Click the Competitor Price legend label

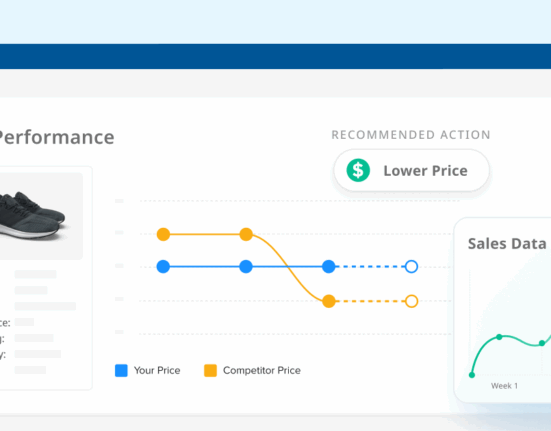[x=262, y=370]
